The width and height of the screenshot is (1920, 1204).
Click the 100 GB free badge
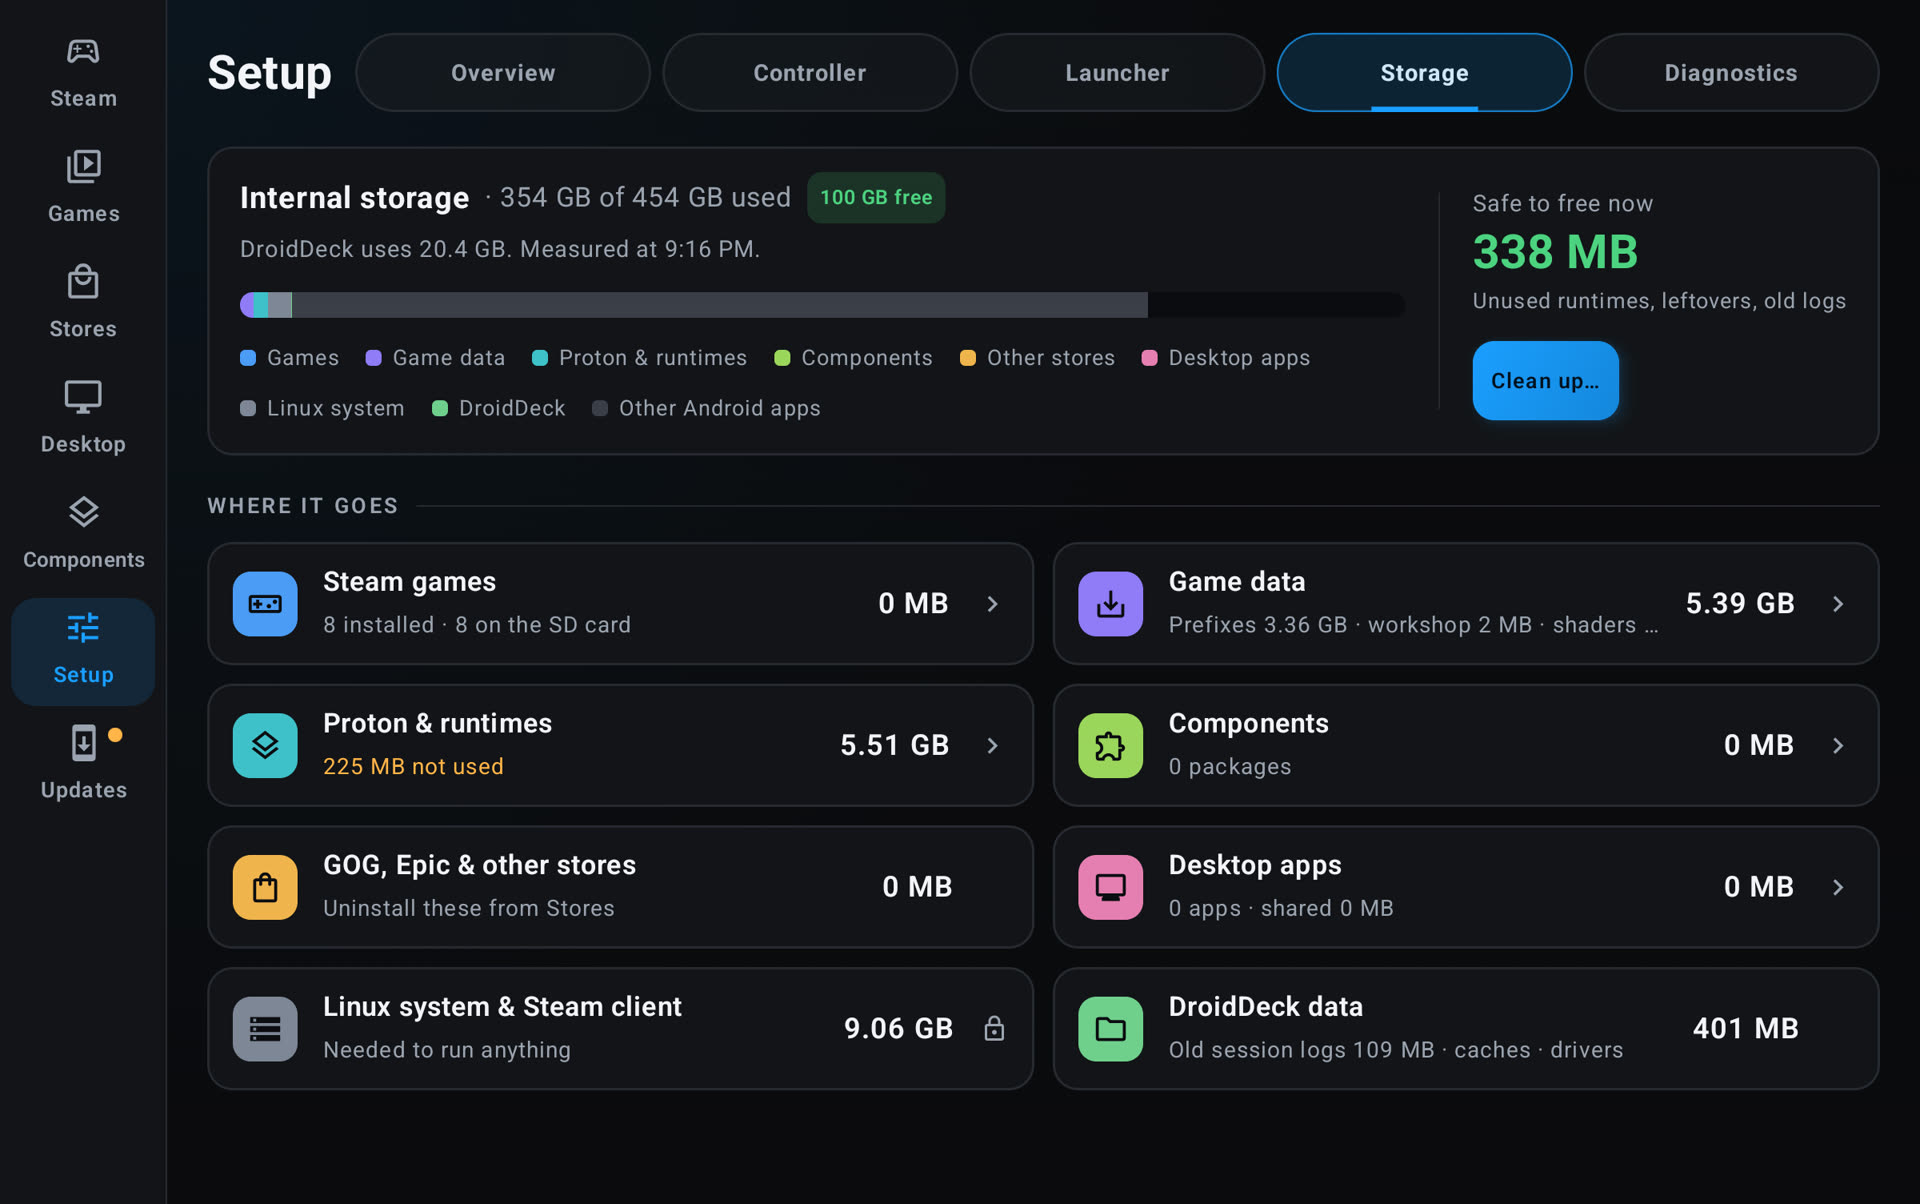tap(876, 198)
